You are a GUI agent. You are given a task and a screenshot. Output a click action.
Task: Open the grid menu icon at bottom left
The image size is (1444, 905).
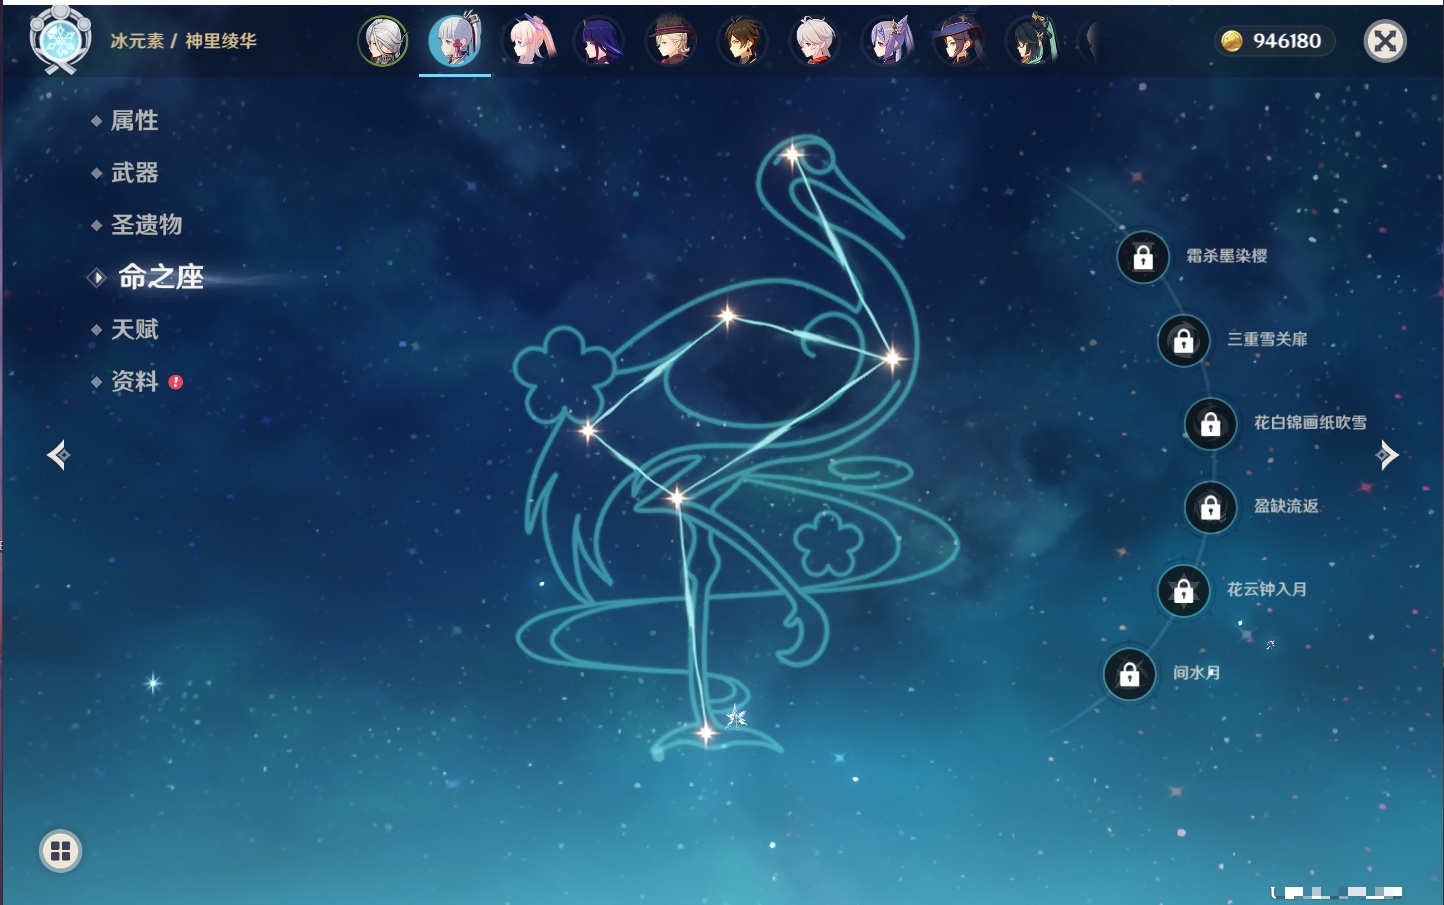pyautogui.click(x=60, y=851)
